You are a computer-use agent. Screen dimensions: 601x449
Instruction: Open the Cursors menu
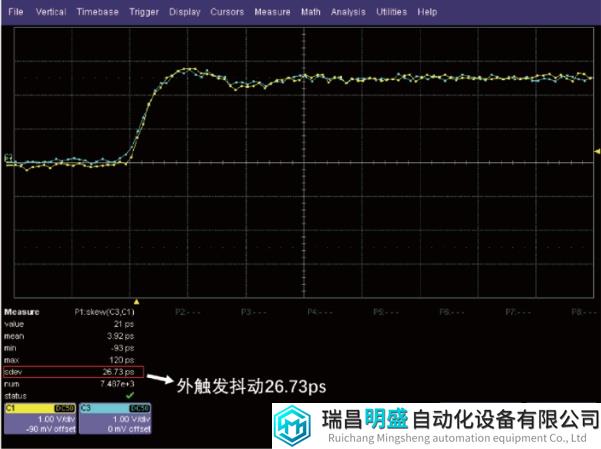coord(227,12)
